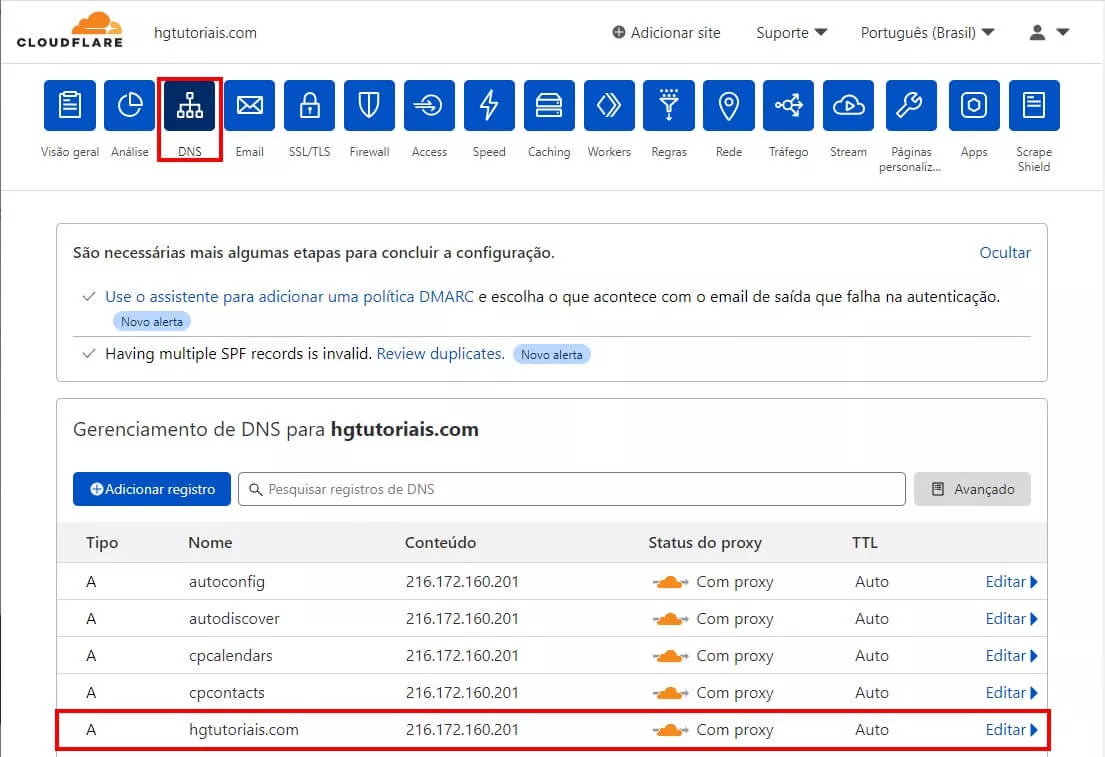This screenshot has width=1105, height=757.
Task: Click the search magnifier icon in DNS field
Action: tap(256, 489)
